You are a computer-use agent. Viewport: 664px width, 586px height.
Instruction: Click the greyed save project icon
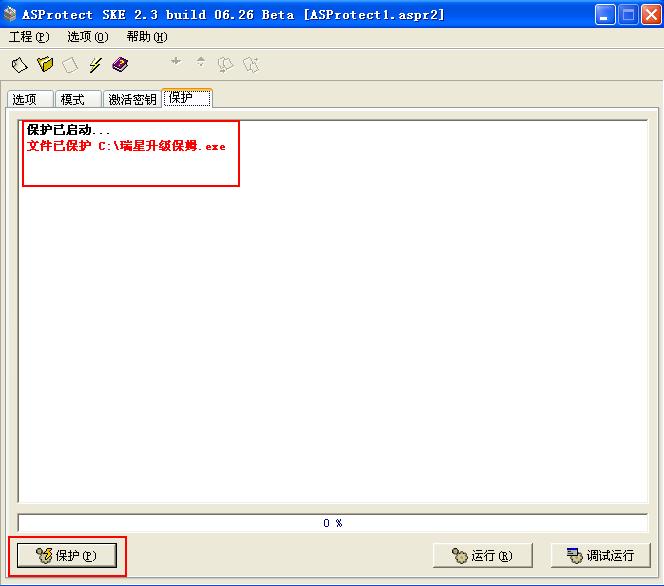click(70, 65)
